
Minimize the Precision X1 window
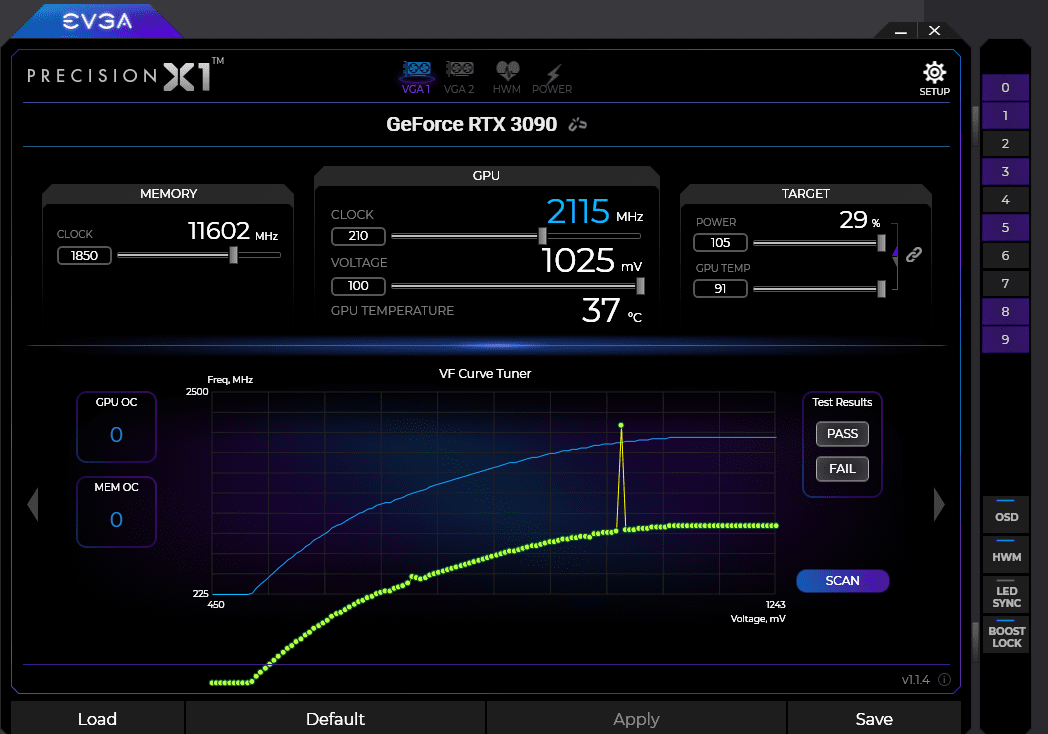901,31
